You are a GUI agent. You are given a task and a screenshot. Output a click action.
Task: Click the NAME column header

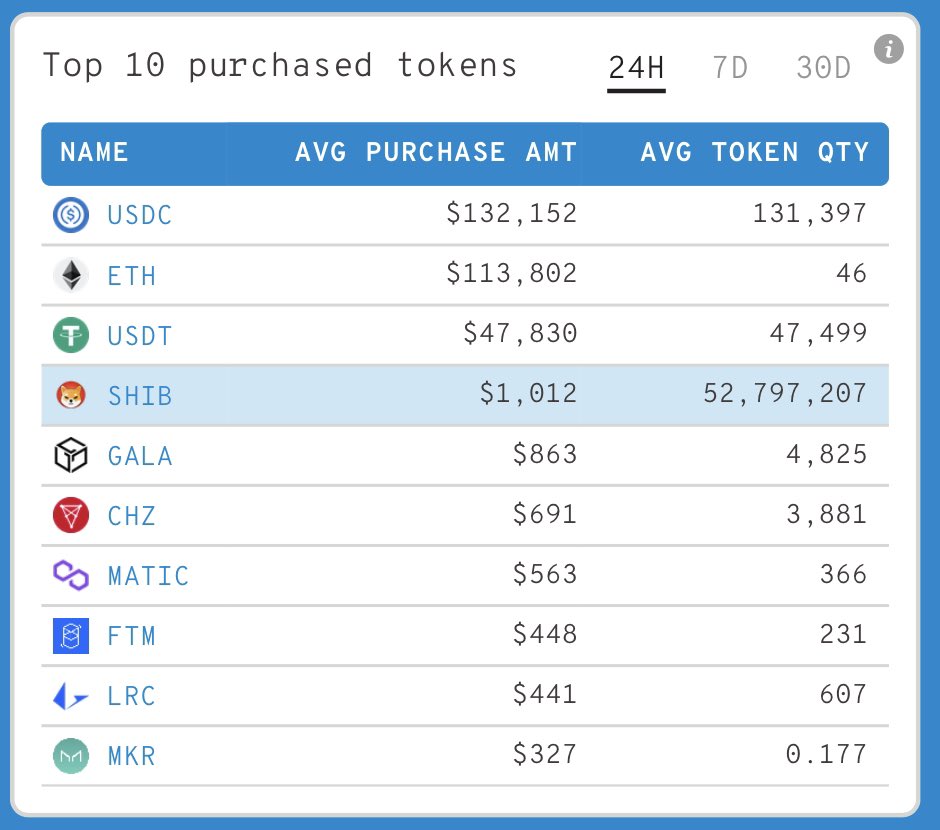94,152
